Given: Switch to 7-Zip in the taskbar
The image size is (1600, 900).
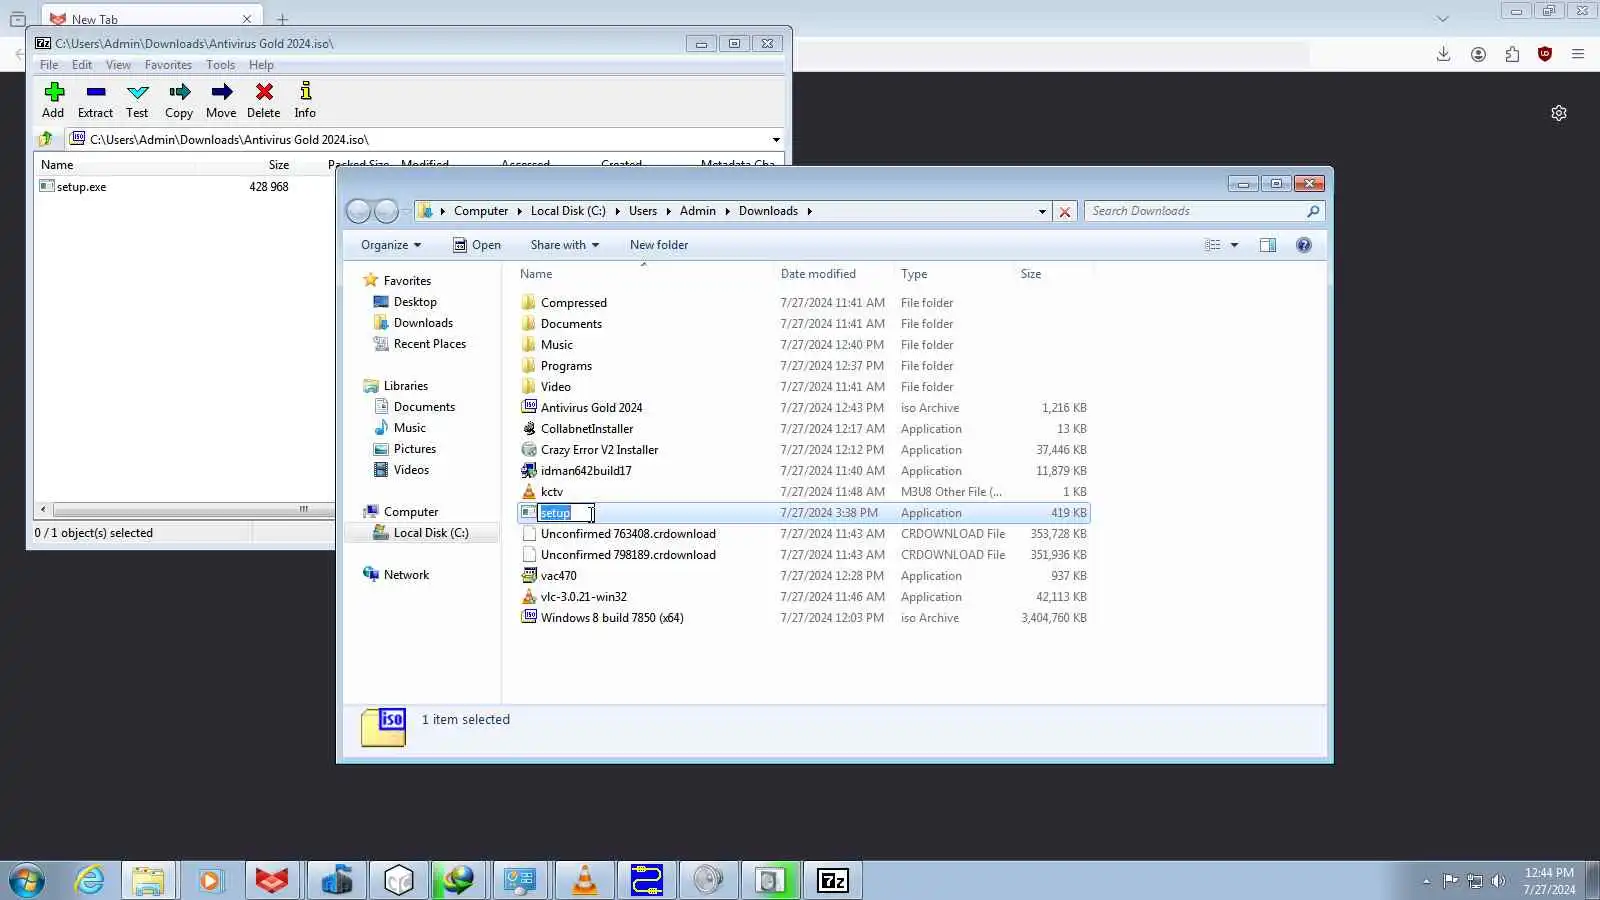Looking at the screenshot, I should 833,880.
